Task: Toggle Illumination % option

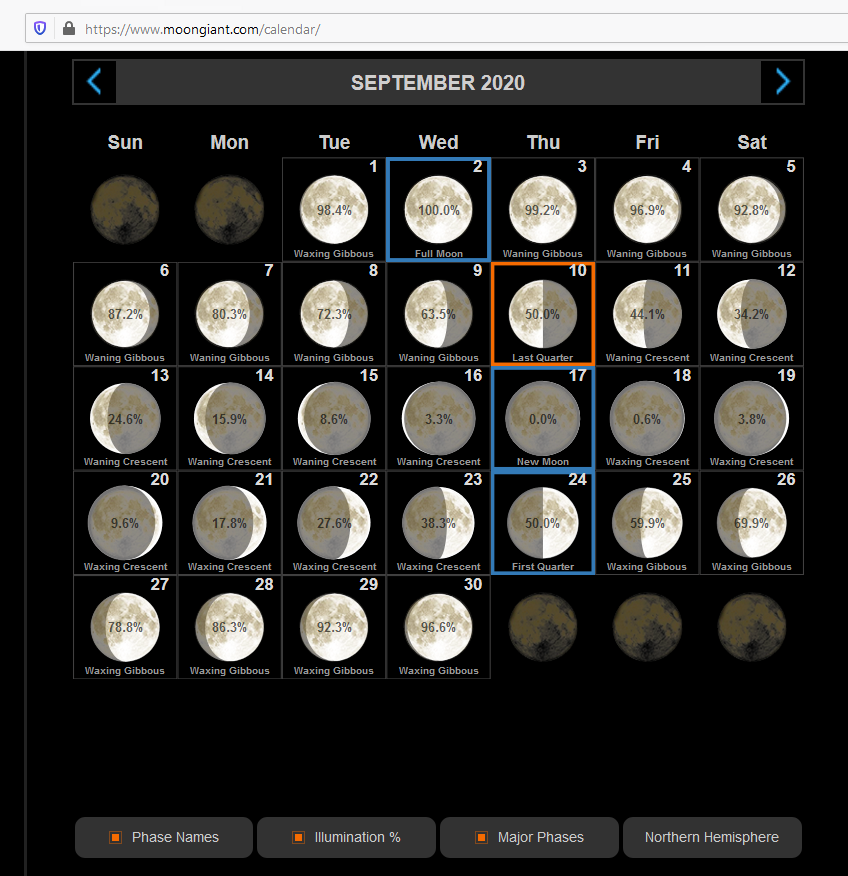Action: [346, 837]
